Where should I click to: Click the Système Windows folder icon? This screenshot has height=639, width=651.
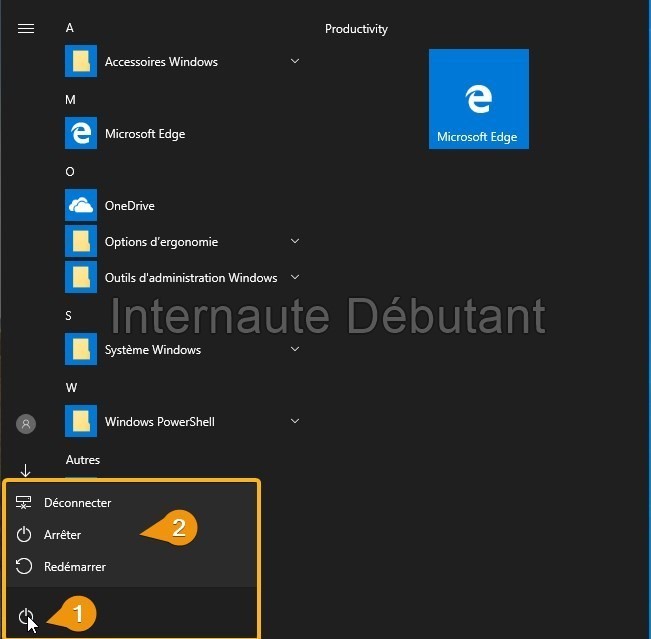pyautogui.click(x=81, y=349)
